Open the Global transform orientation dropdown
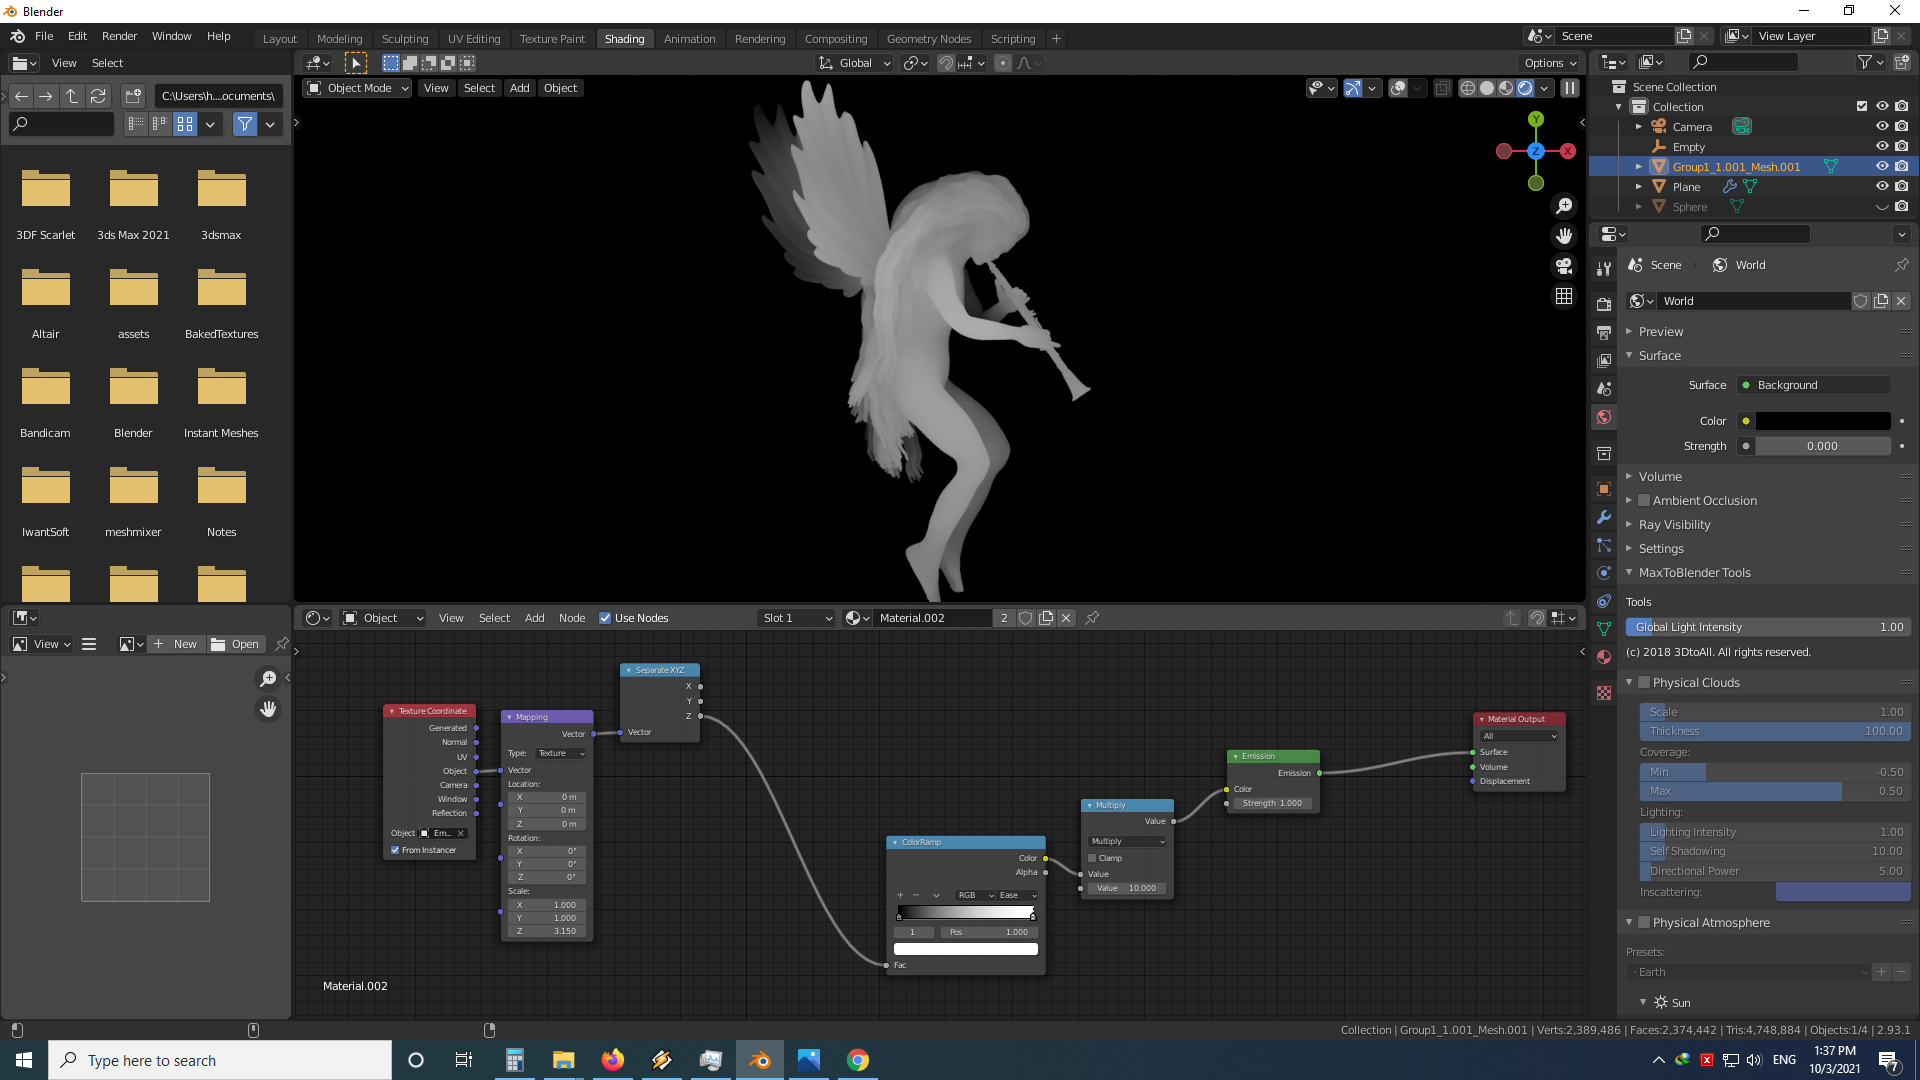Image resolution: width=1920 pixels, height=1080 pixels. click(854, 63)
